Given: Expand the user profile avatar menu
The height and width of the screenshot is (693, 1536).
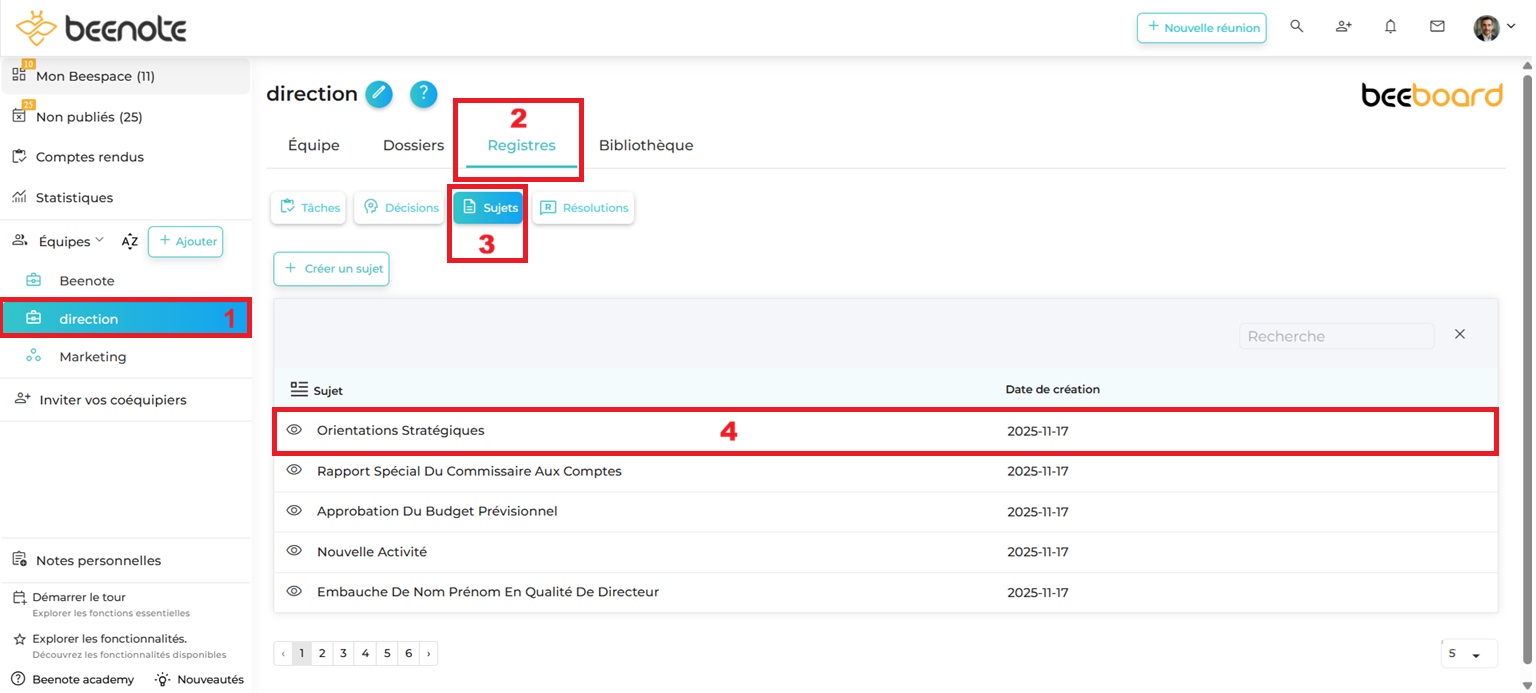Looking at the screenshot, I should pos(1494,28).
